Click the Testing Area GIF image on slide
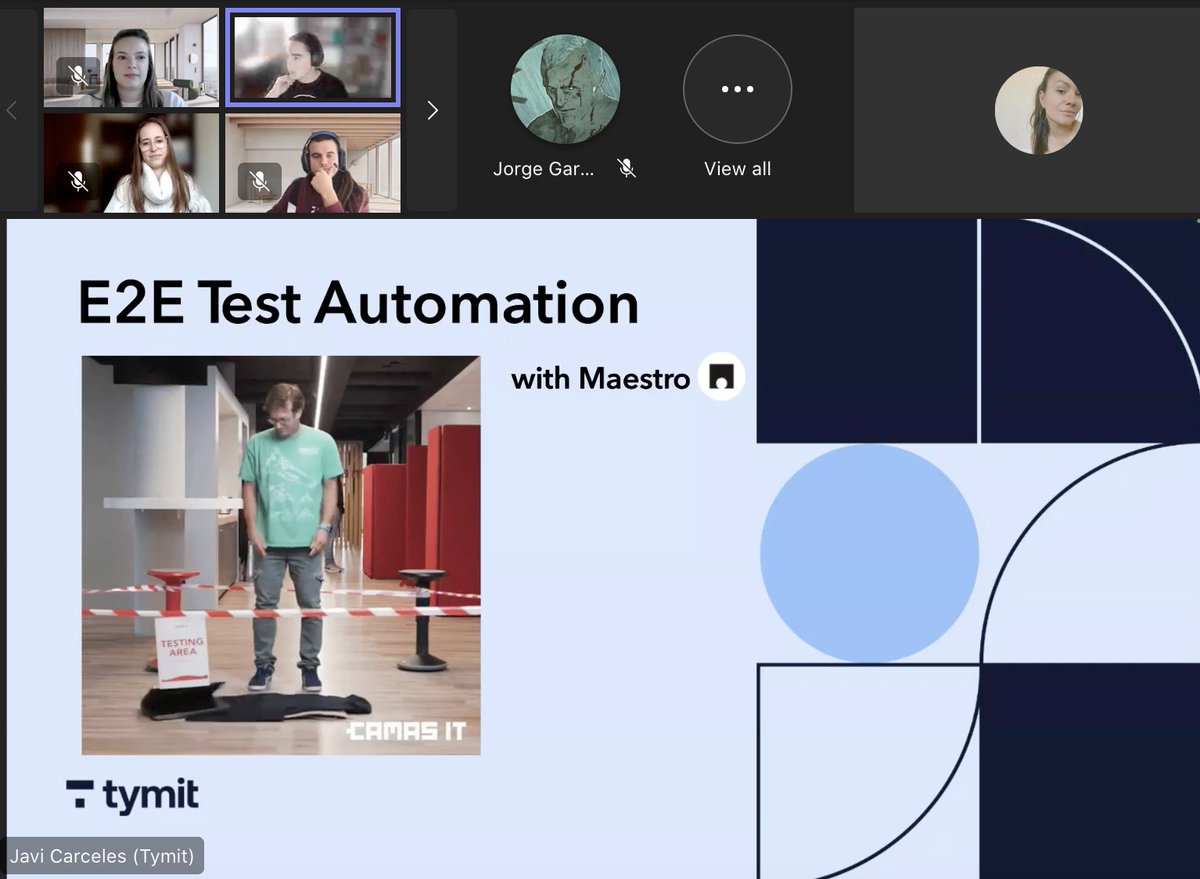 click(x=281, y=555)
